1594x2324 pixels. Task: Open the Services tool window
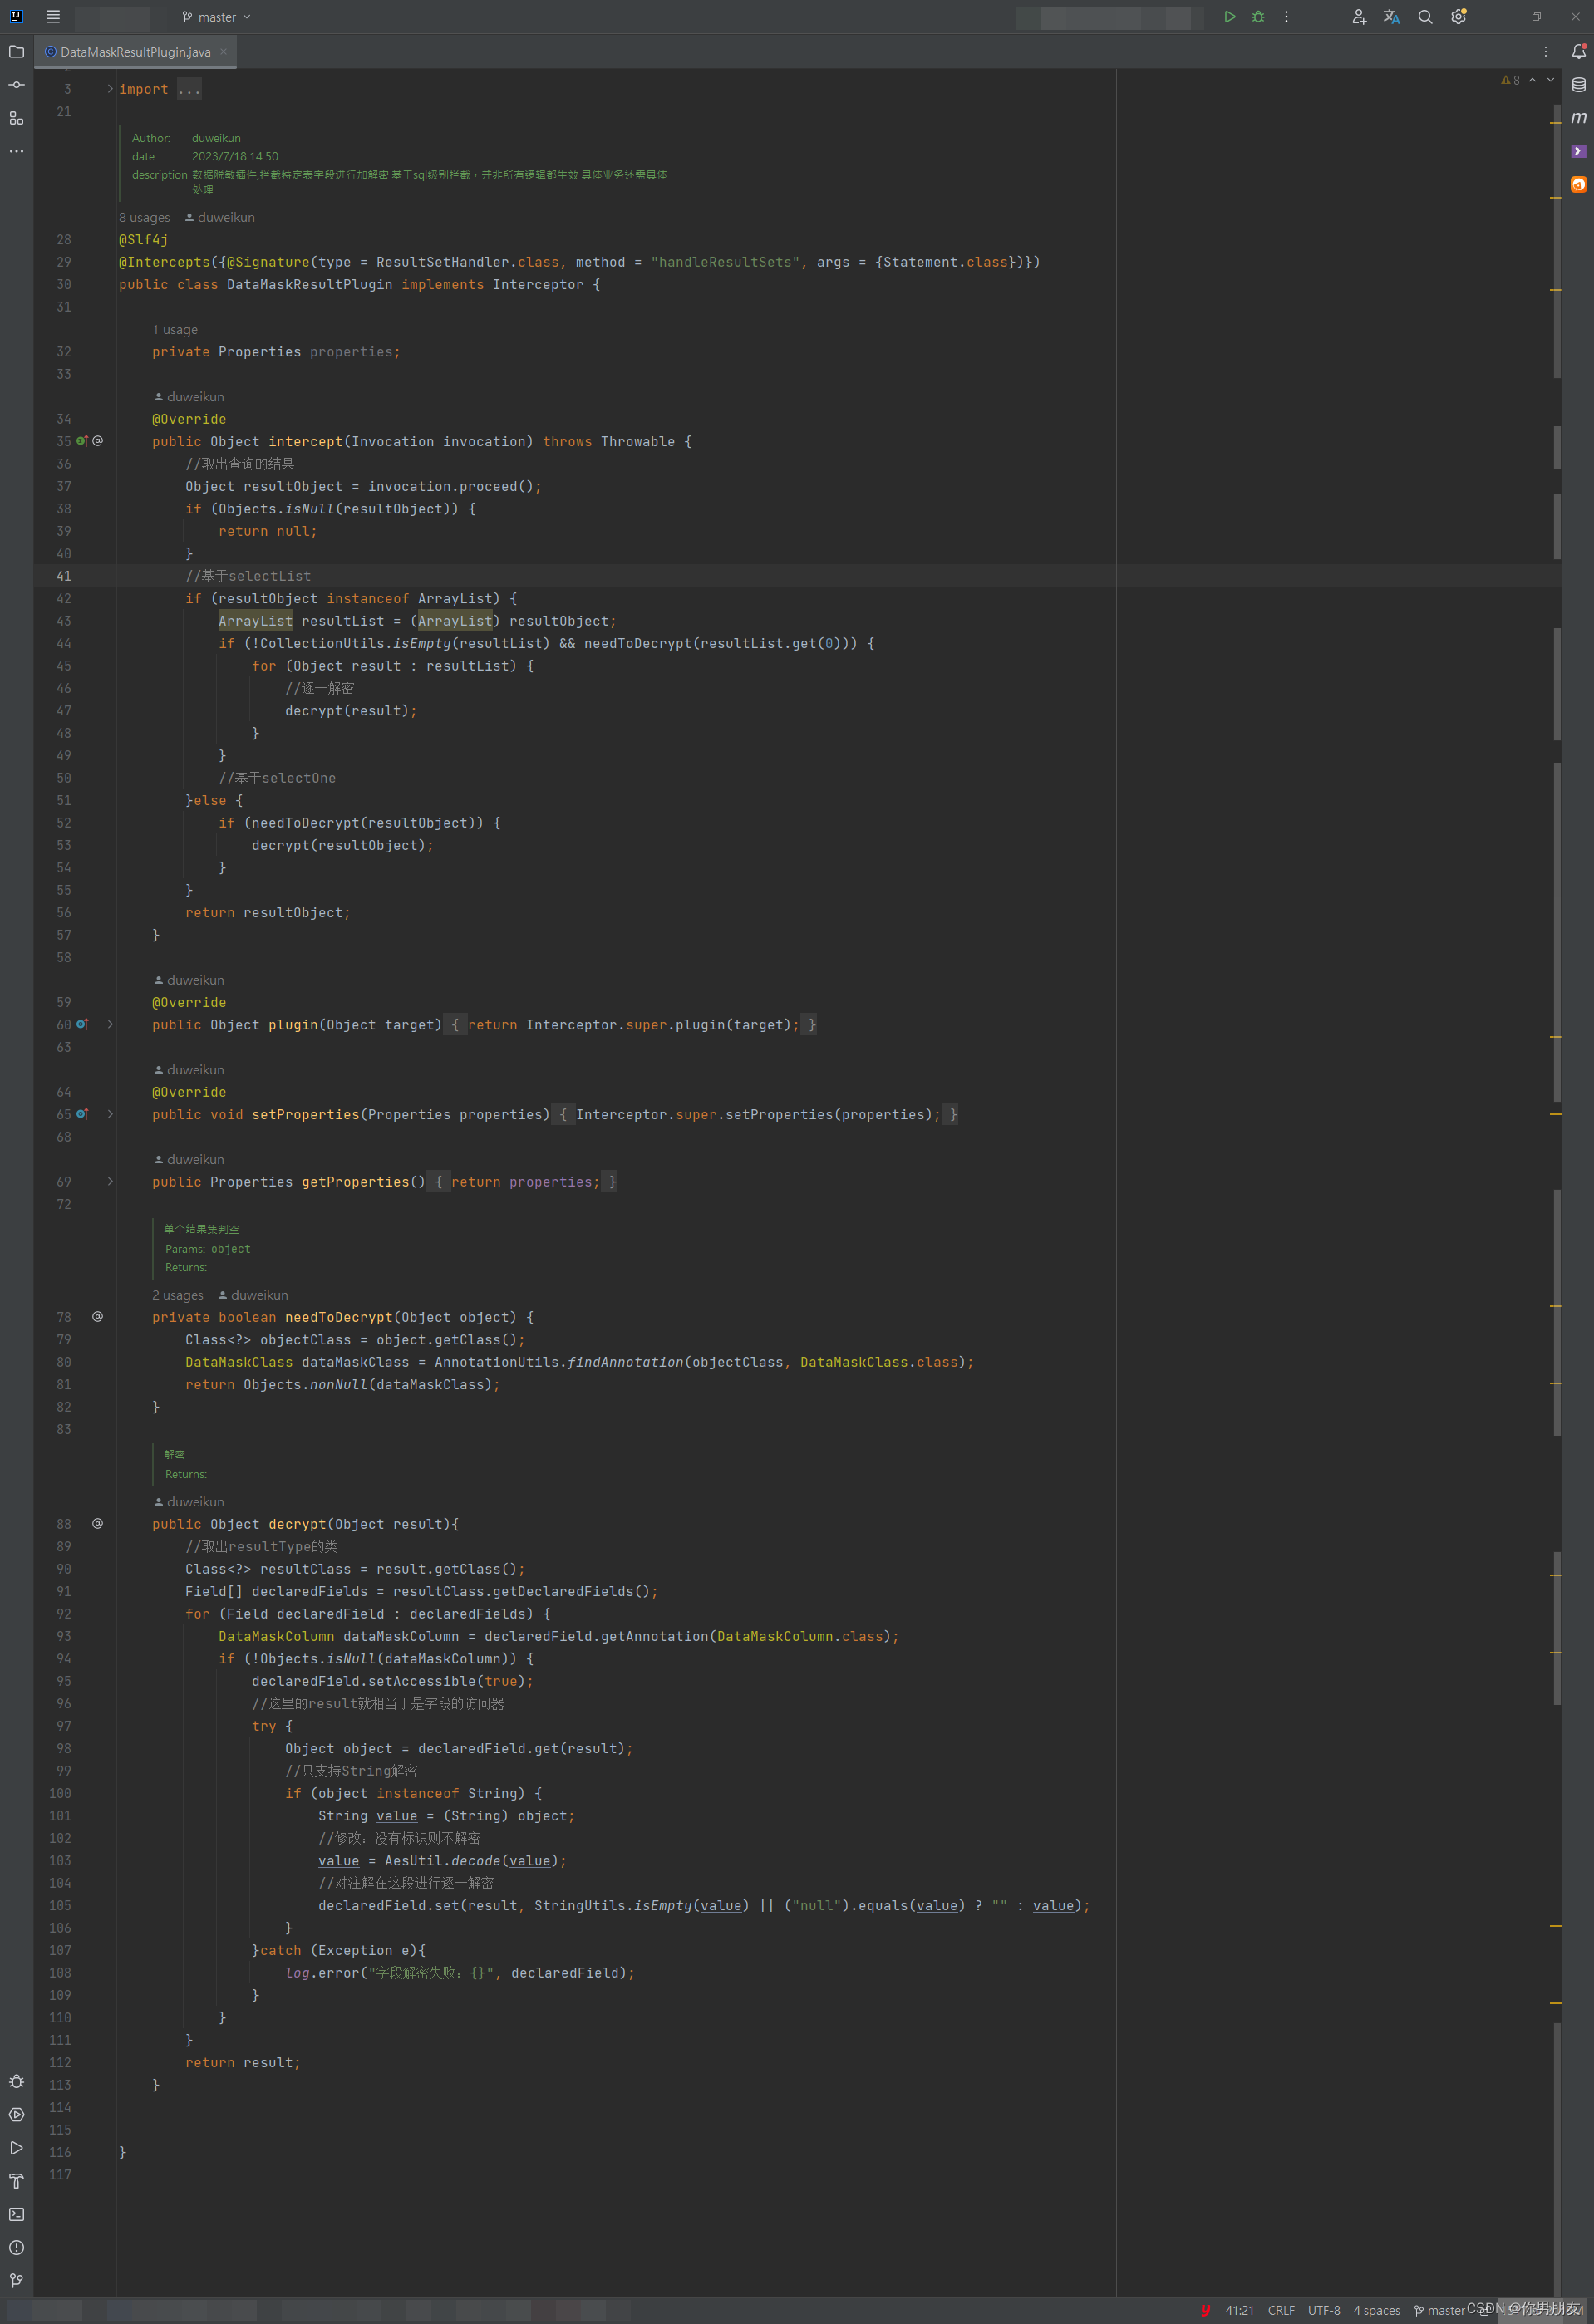[17, 2114]
